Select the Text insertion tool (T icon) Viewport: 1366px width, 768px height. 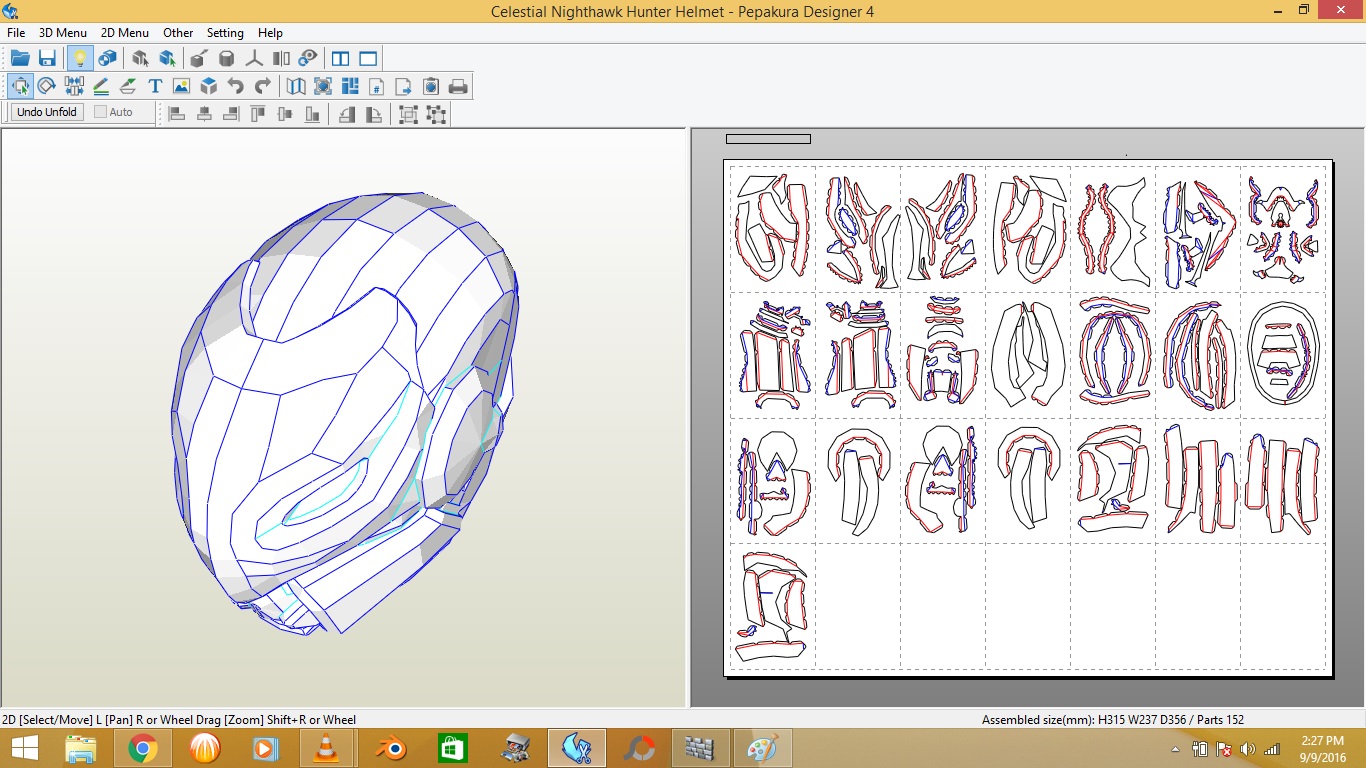tap(155, 87)
